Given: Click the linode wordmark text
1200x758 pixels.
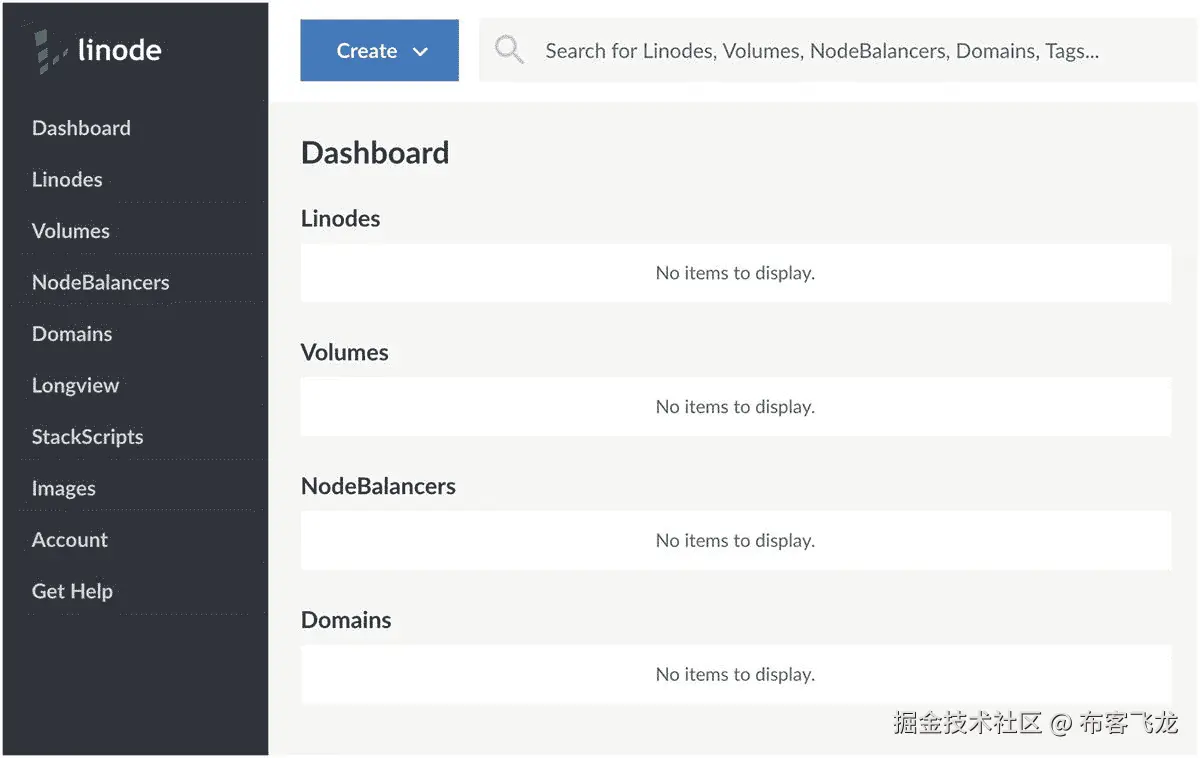Looking at the screenshot, I should coord(119,50).
